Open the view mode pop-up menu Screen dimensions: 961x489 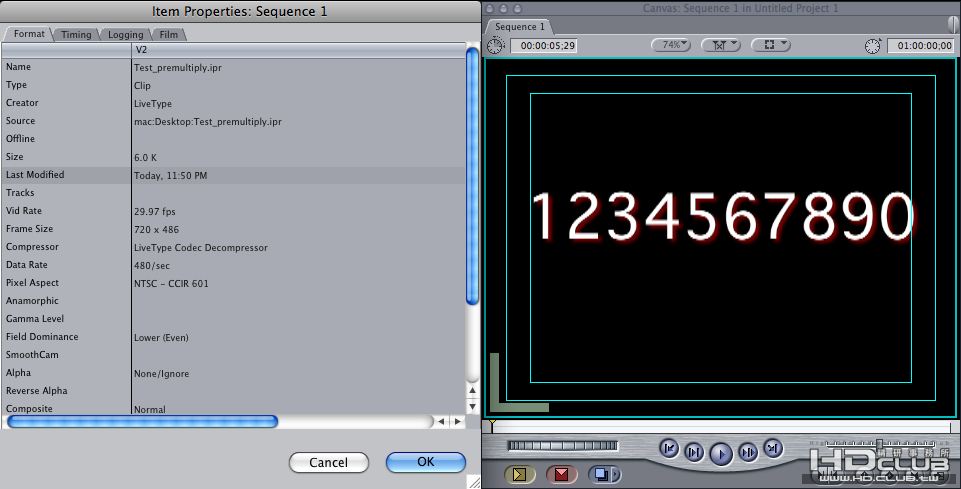pyautogui.click(x=771, y=45)
